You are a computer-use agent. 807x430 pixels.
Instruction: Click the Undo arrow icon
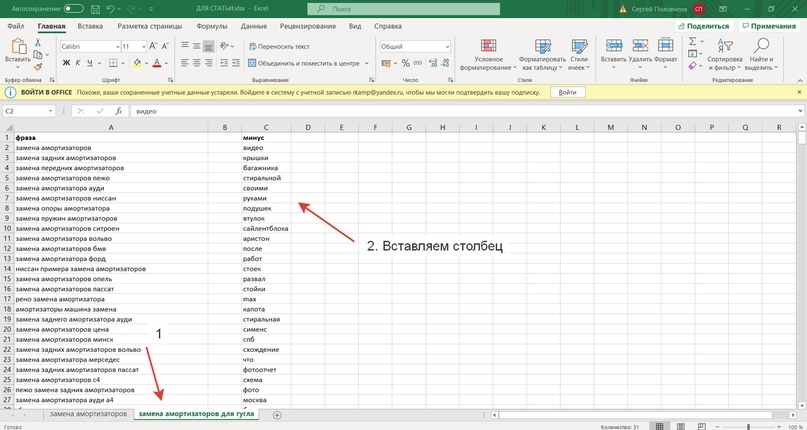pyautogui.click(x=110, y=9)
